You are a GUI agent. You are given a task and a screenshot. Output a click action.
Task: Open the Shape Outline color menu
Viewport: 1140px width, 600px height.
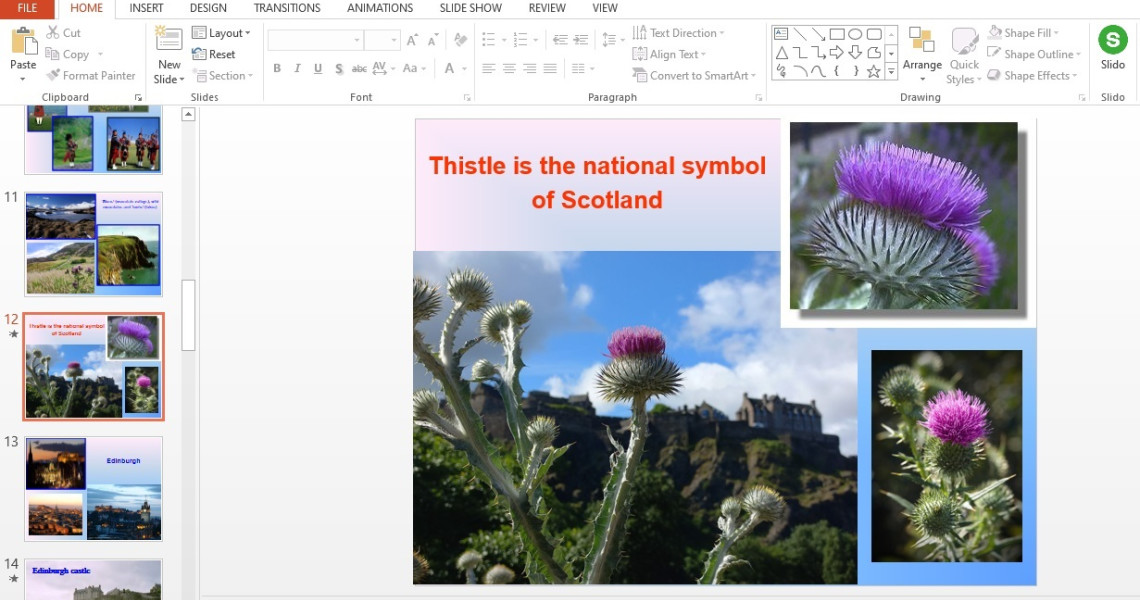point(1034,54)
